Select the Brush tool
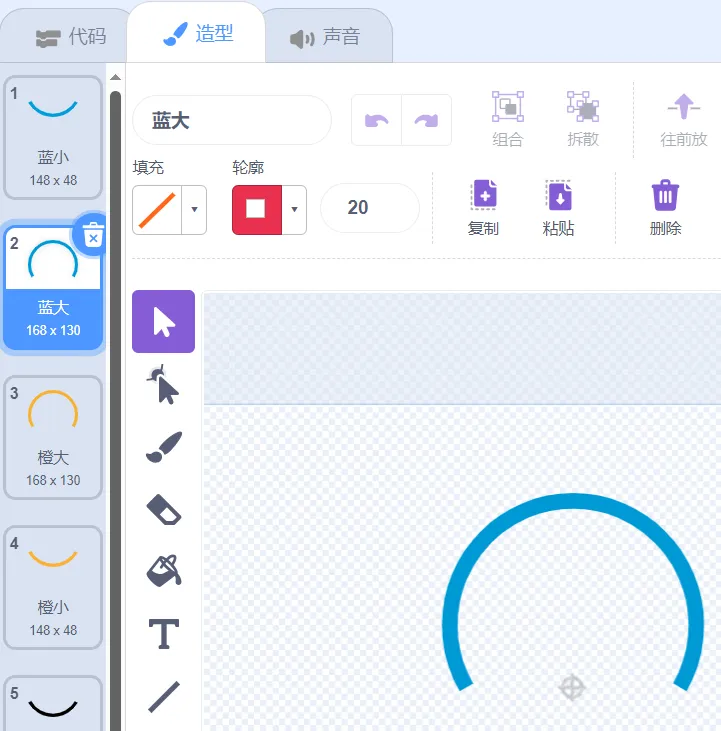Viewport: 721px width, 731px height. (164, 447)
